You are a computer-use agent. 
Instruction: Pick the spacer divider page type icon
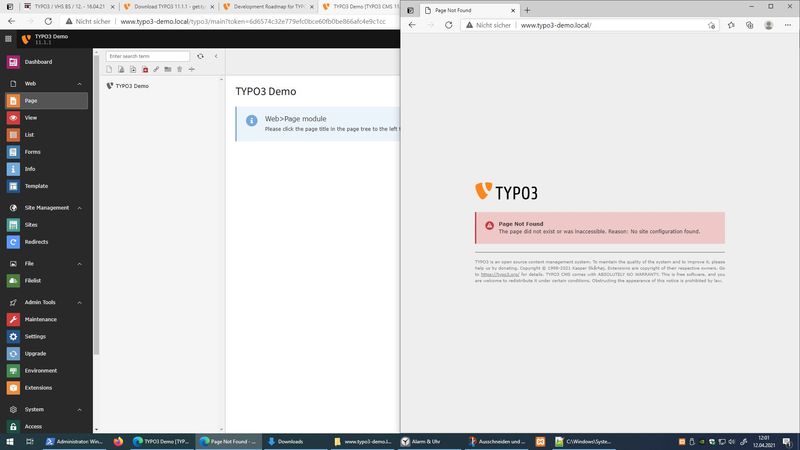[x=192, y=69]
